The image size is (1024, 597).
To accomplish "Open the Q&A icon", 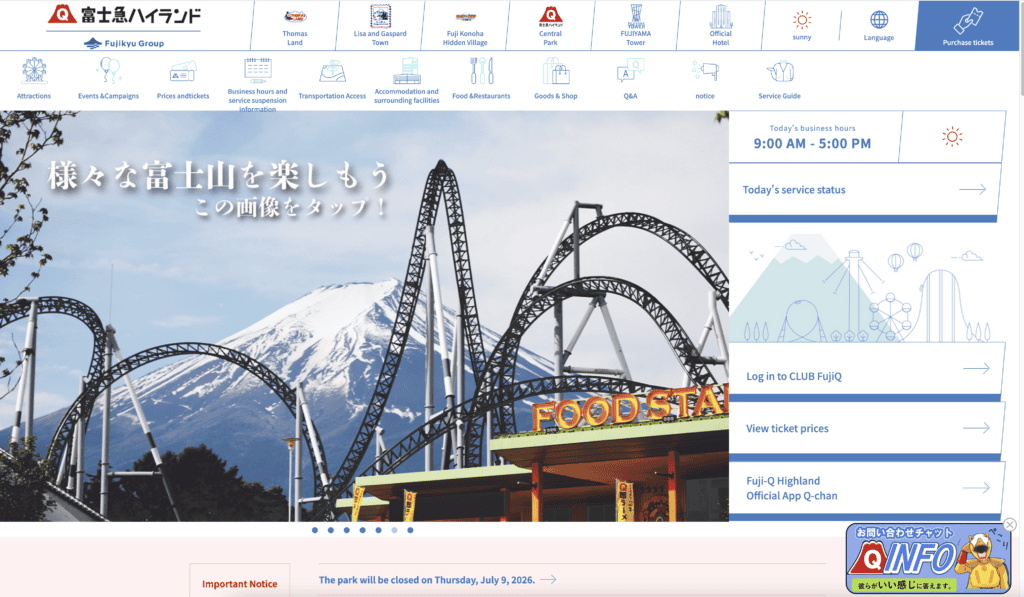I will click(630, 71).
